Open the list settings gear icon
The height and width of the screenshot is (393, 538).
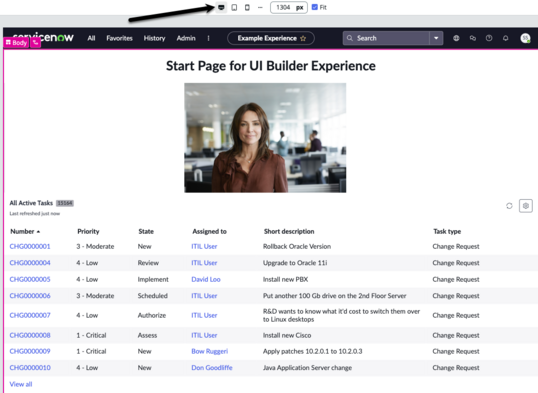[526, 206]
